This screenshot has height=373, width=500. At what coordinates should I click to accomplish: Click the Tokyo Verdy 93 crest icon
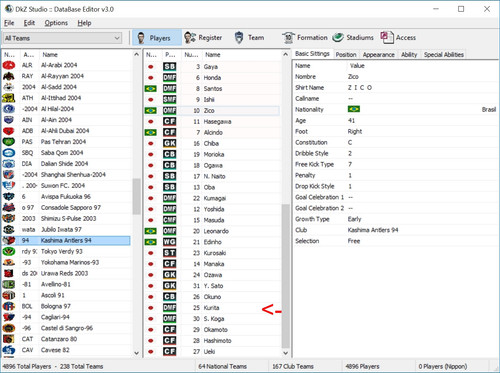pyautogui.click(x=9, y=251)
